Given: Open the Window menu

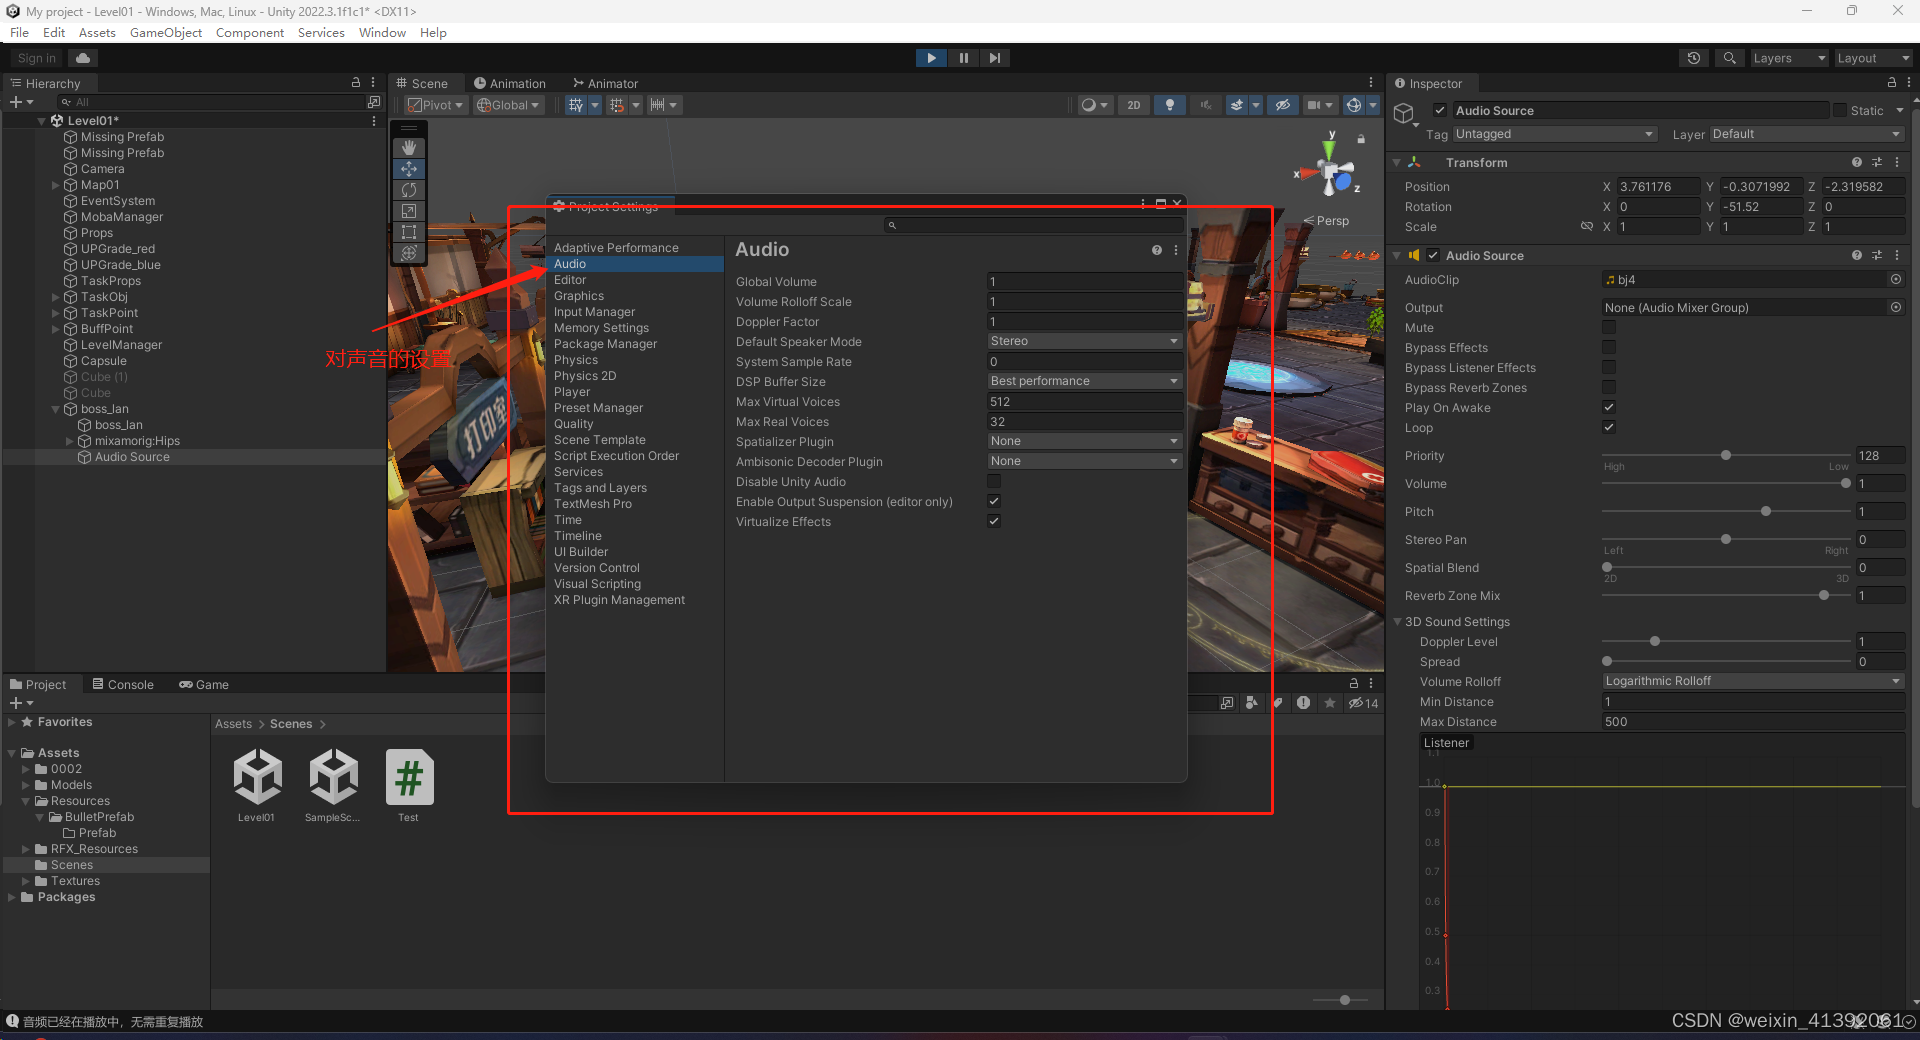Looking at the screenshot, I should click(x=382, y=33).
